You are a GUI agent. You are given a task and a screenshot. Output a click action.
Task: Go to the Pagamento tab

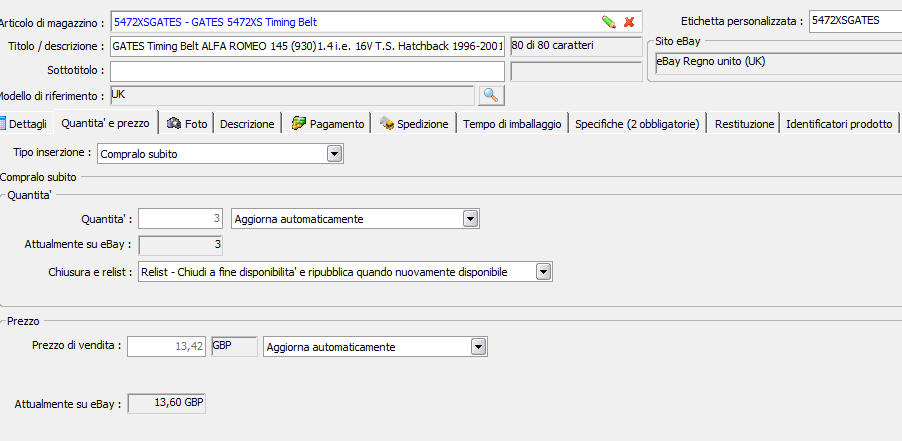tap(327, 124)
